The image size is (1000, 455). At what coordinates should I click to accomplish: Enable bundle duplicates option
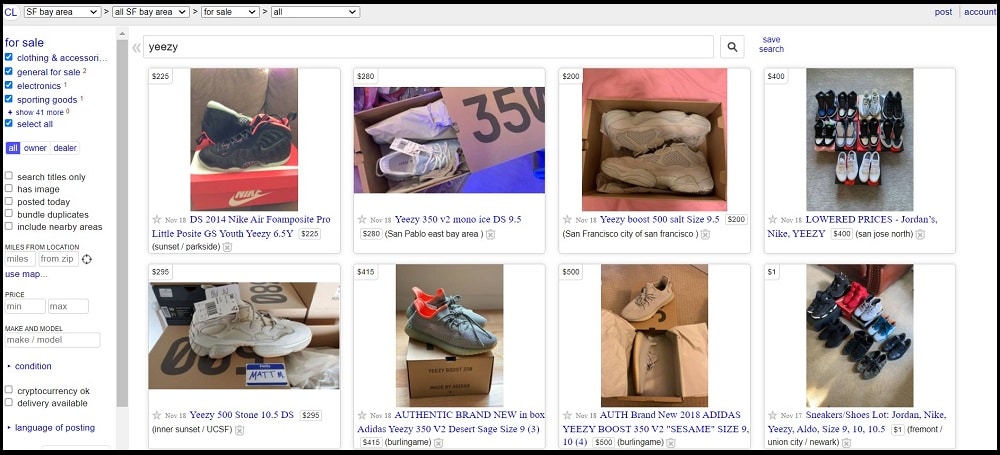point(9,214)
